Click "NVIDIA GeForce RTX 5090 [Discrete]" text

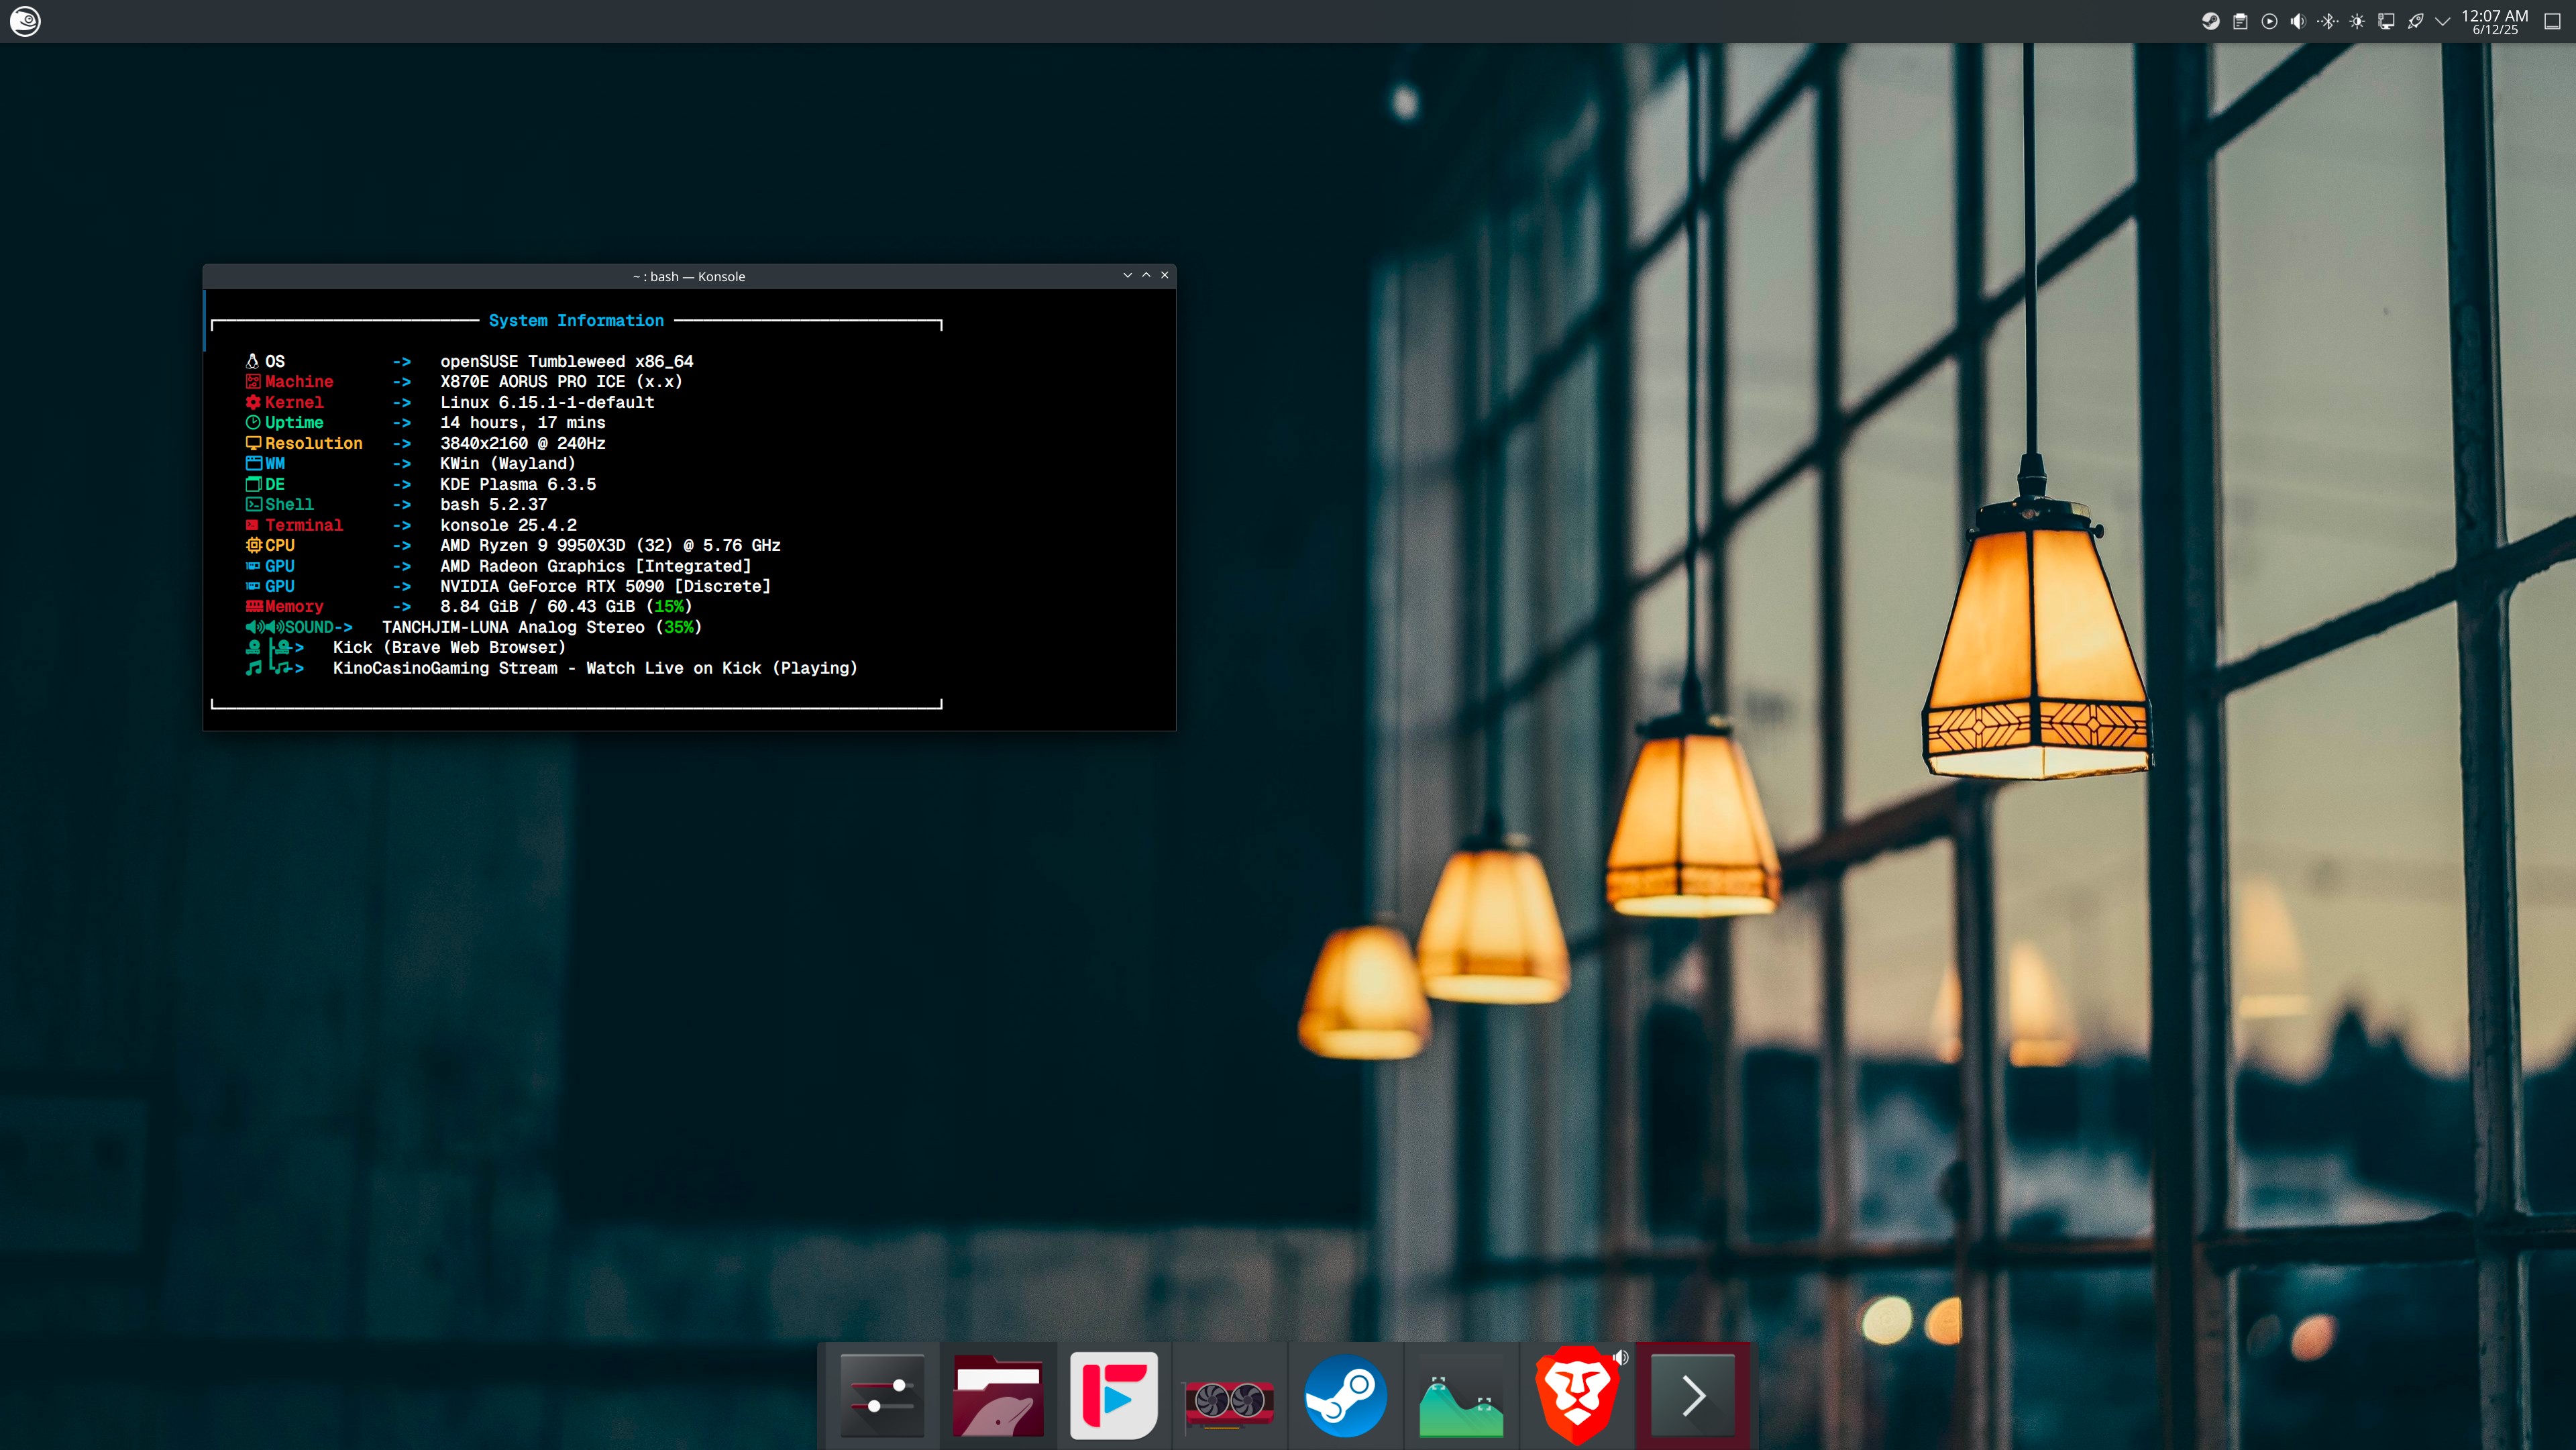click(606, 586)
